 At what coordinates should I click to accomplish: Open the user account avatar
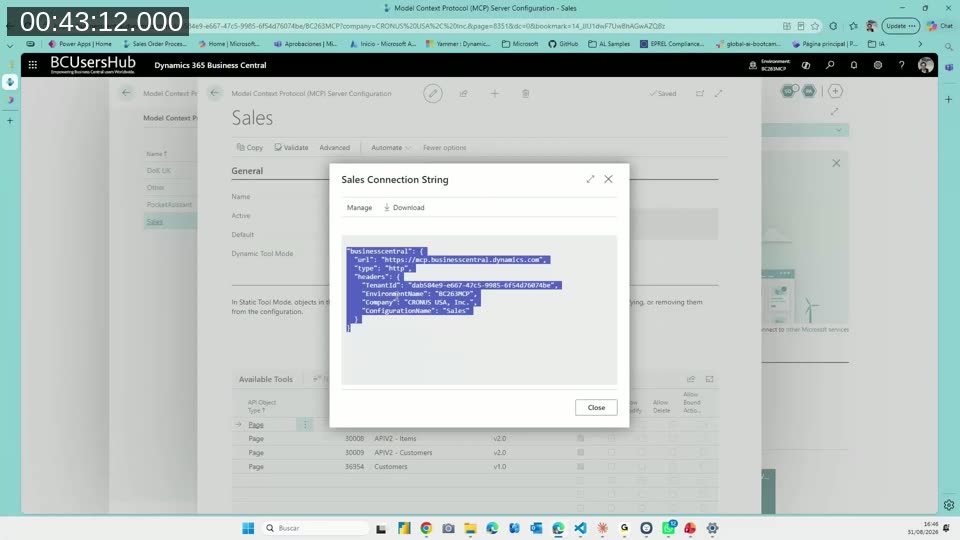(x=926, y=65)
